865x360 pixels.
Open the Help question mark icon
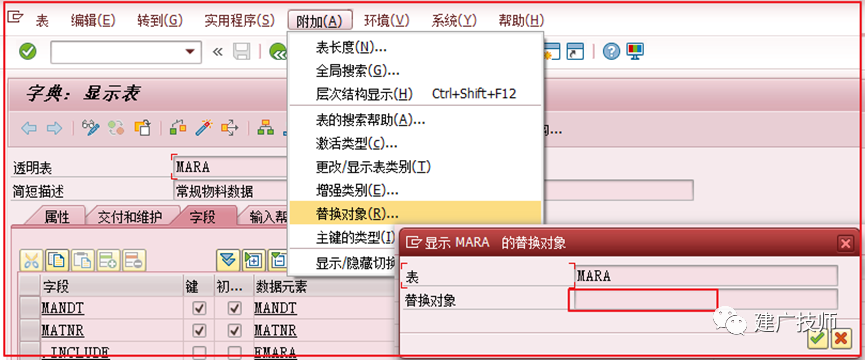611,51
